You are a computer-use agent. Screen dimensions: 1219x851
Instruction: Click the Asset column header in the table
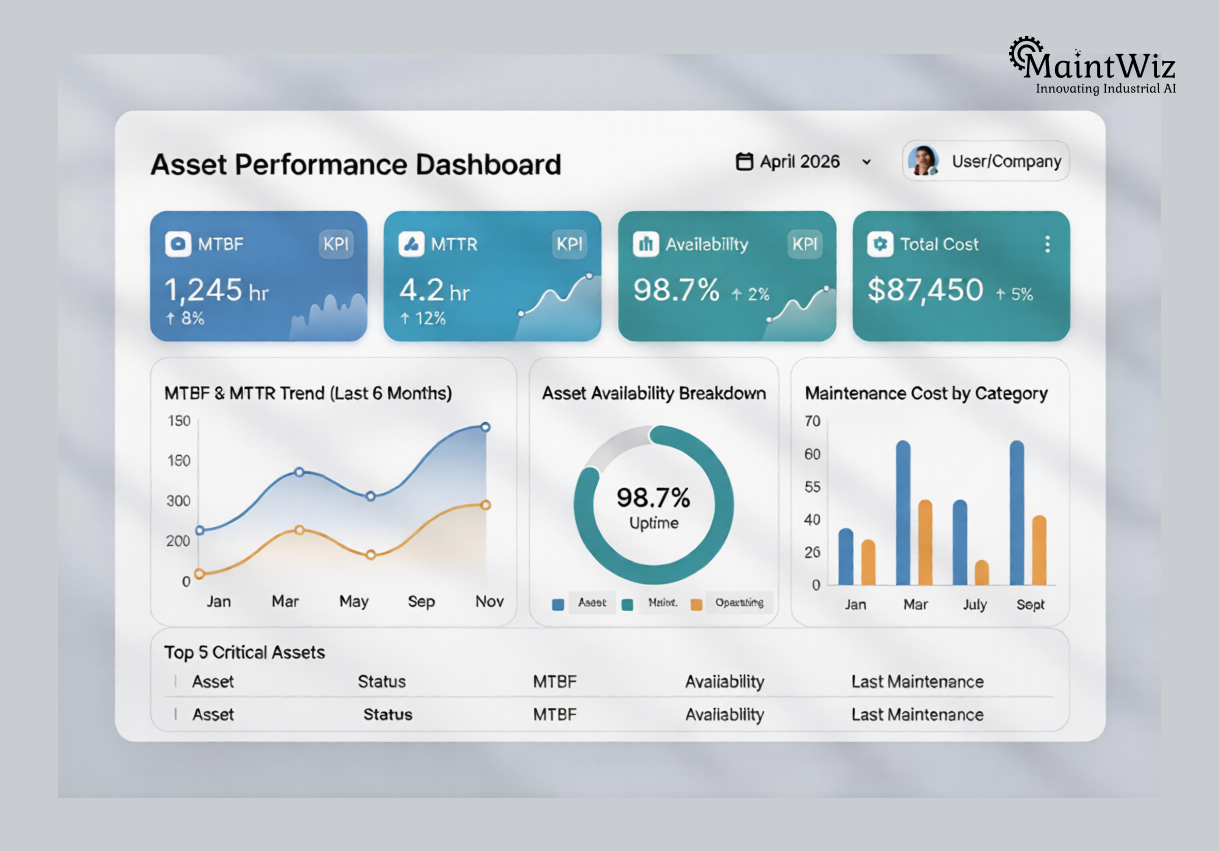click(x=216, y=681)
